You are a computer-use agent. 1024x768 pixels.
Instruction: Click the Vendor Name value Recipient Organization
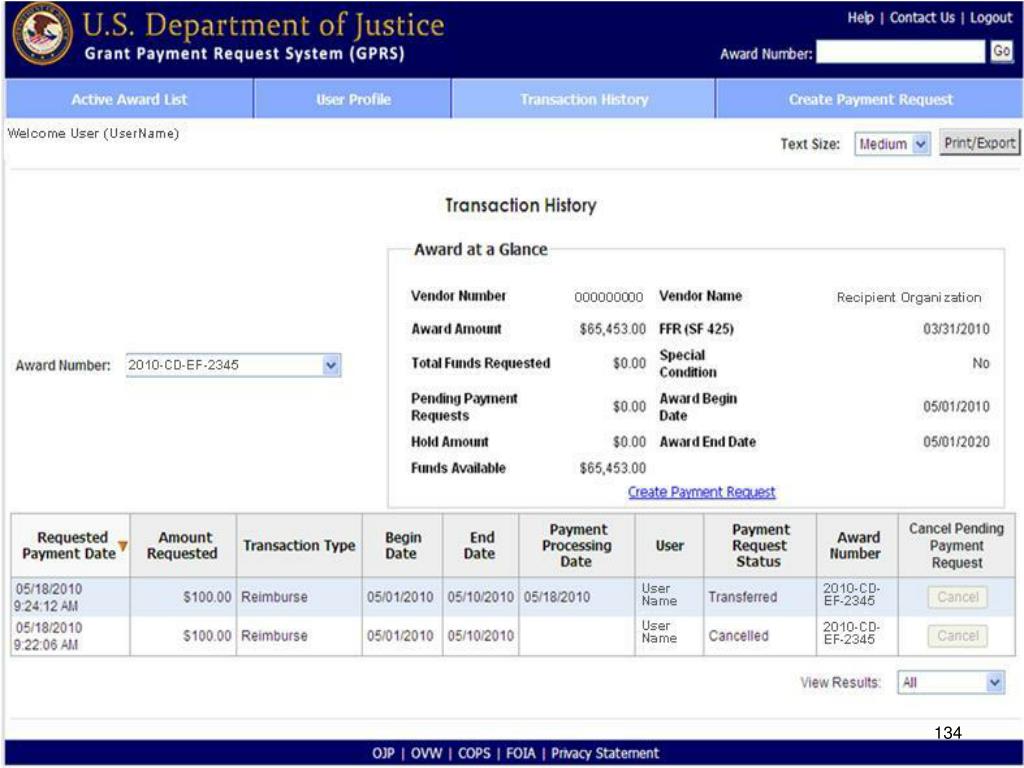coord(909,298)
